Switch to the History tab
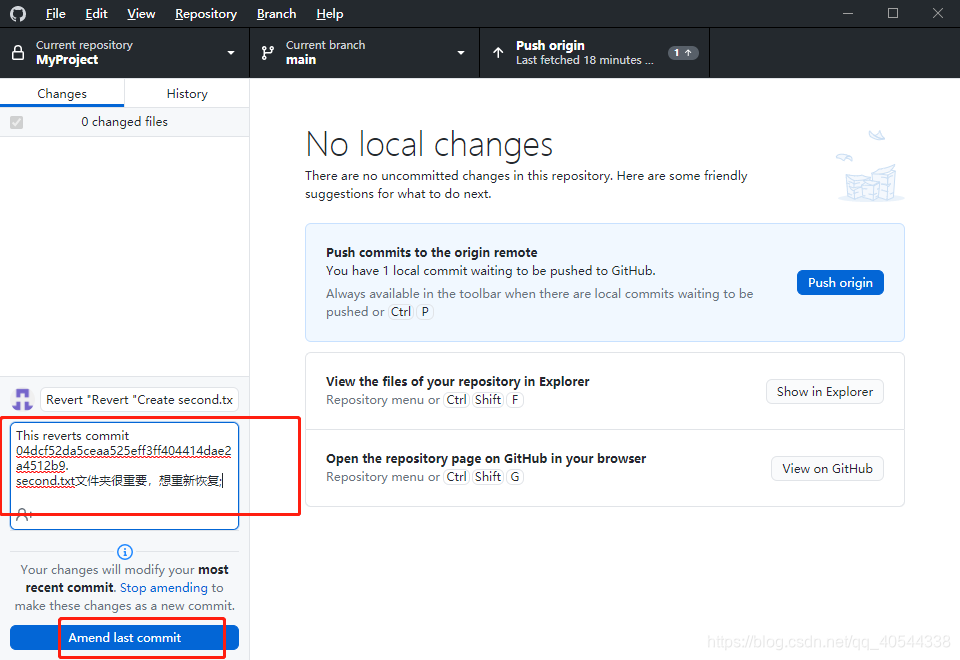Image resolution: width=960 pixels, height=660 pixels. 187,93
